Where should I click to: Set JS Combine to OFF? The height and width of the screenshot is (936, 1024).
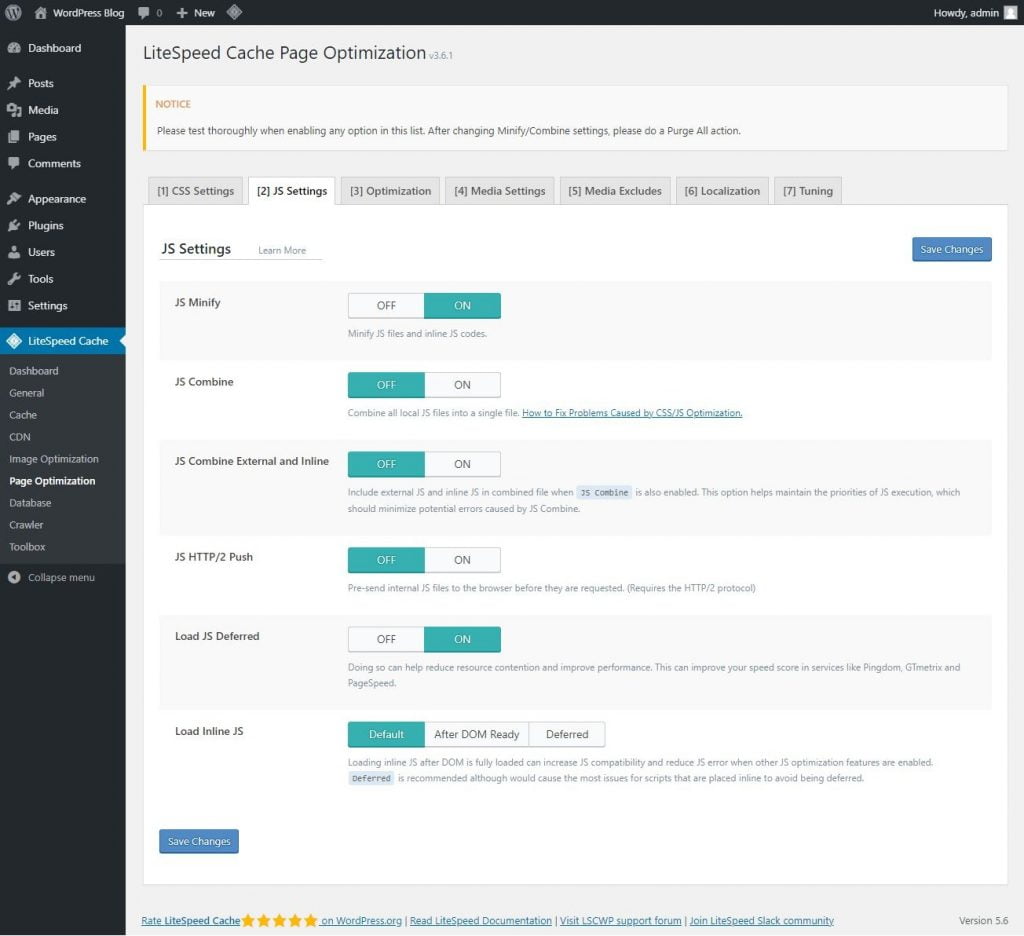(x=386, y=385)
